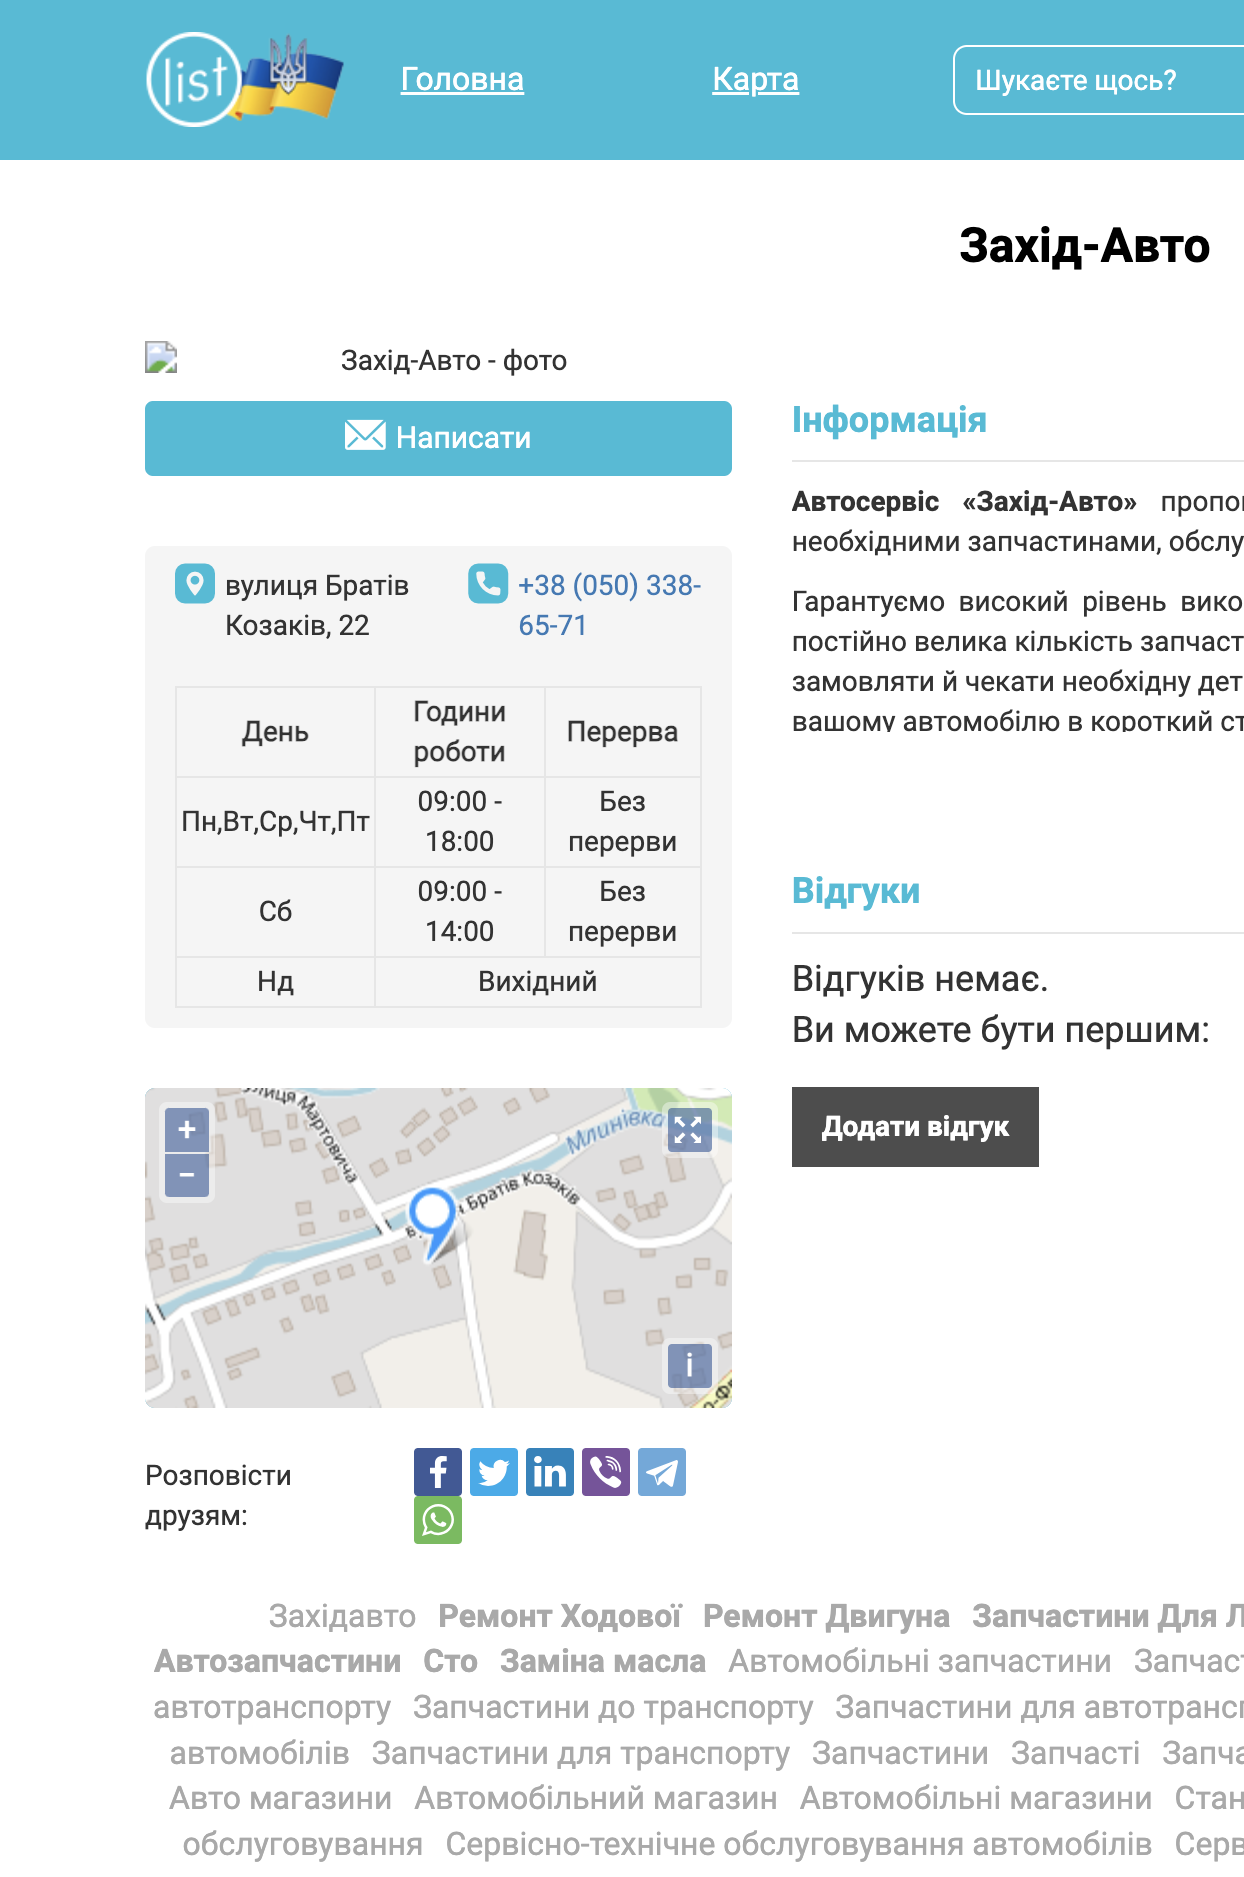Open the Ремонт Двигуна tag
Viewport: 1244px width, 1877px height.
point(826,1616)
